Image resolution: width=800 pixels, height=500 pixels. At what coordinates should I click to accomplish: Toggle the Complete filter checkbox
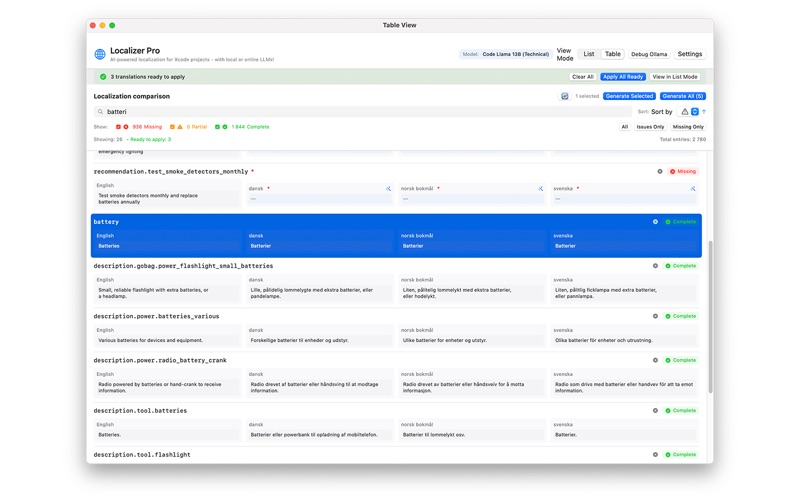click(x=217, y=127)
